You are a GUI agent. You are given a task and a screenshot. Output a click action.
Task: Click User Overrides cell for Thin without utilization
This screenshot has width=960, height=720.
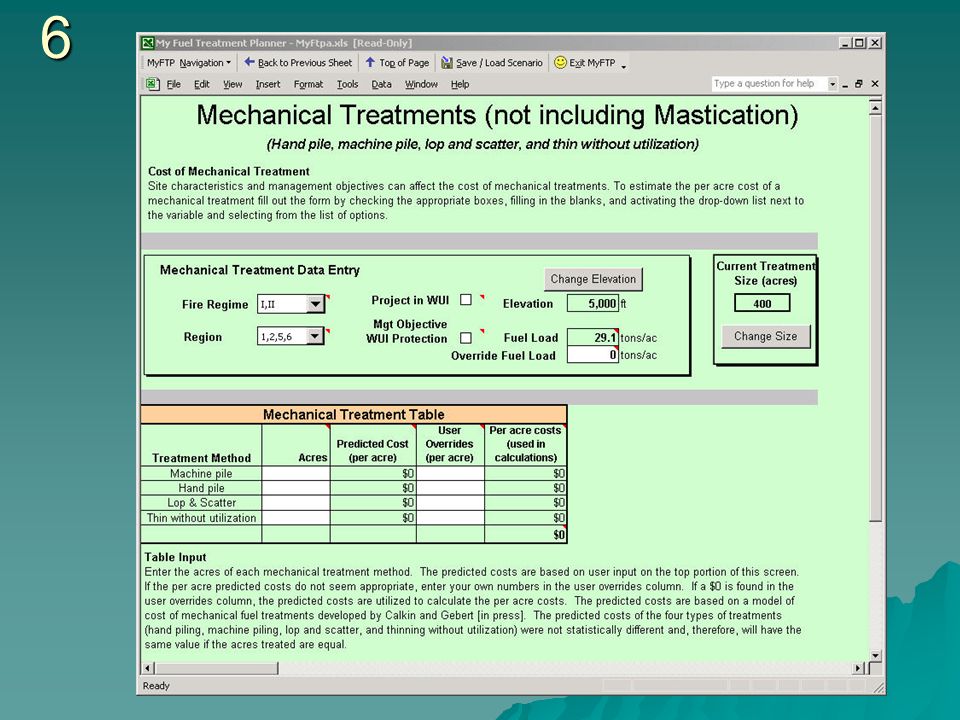point(450,518)
